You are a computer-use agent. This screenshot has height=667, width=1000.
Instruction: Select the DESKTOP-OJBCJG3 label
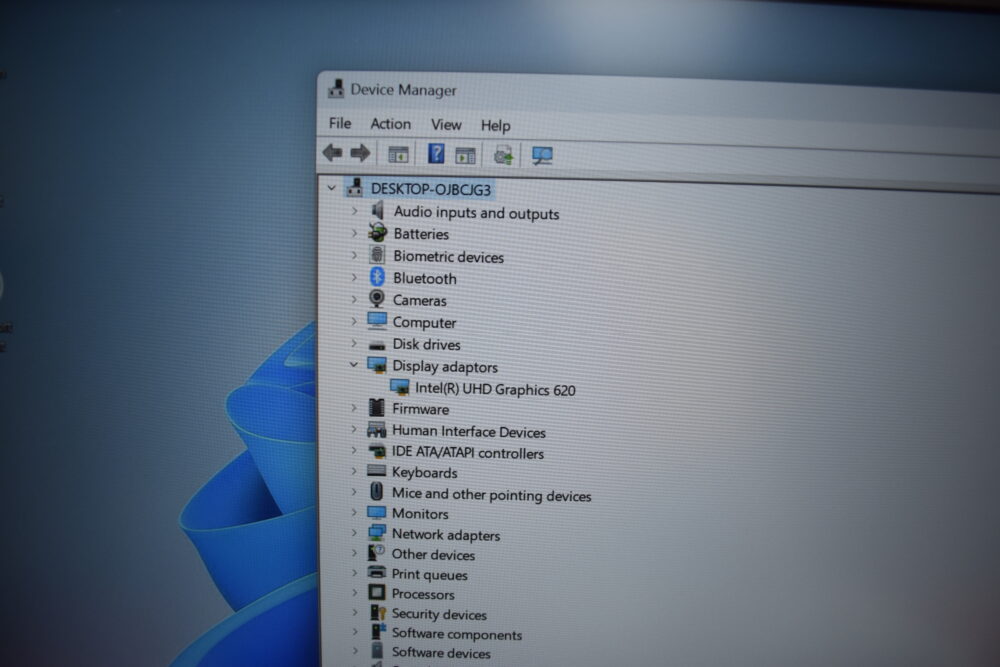click(430, 189)
